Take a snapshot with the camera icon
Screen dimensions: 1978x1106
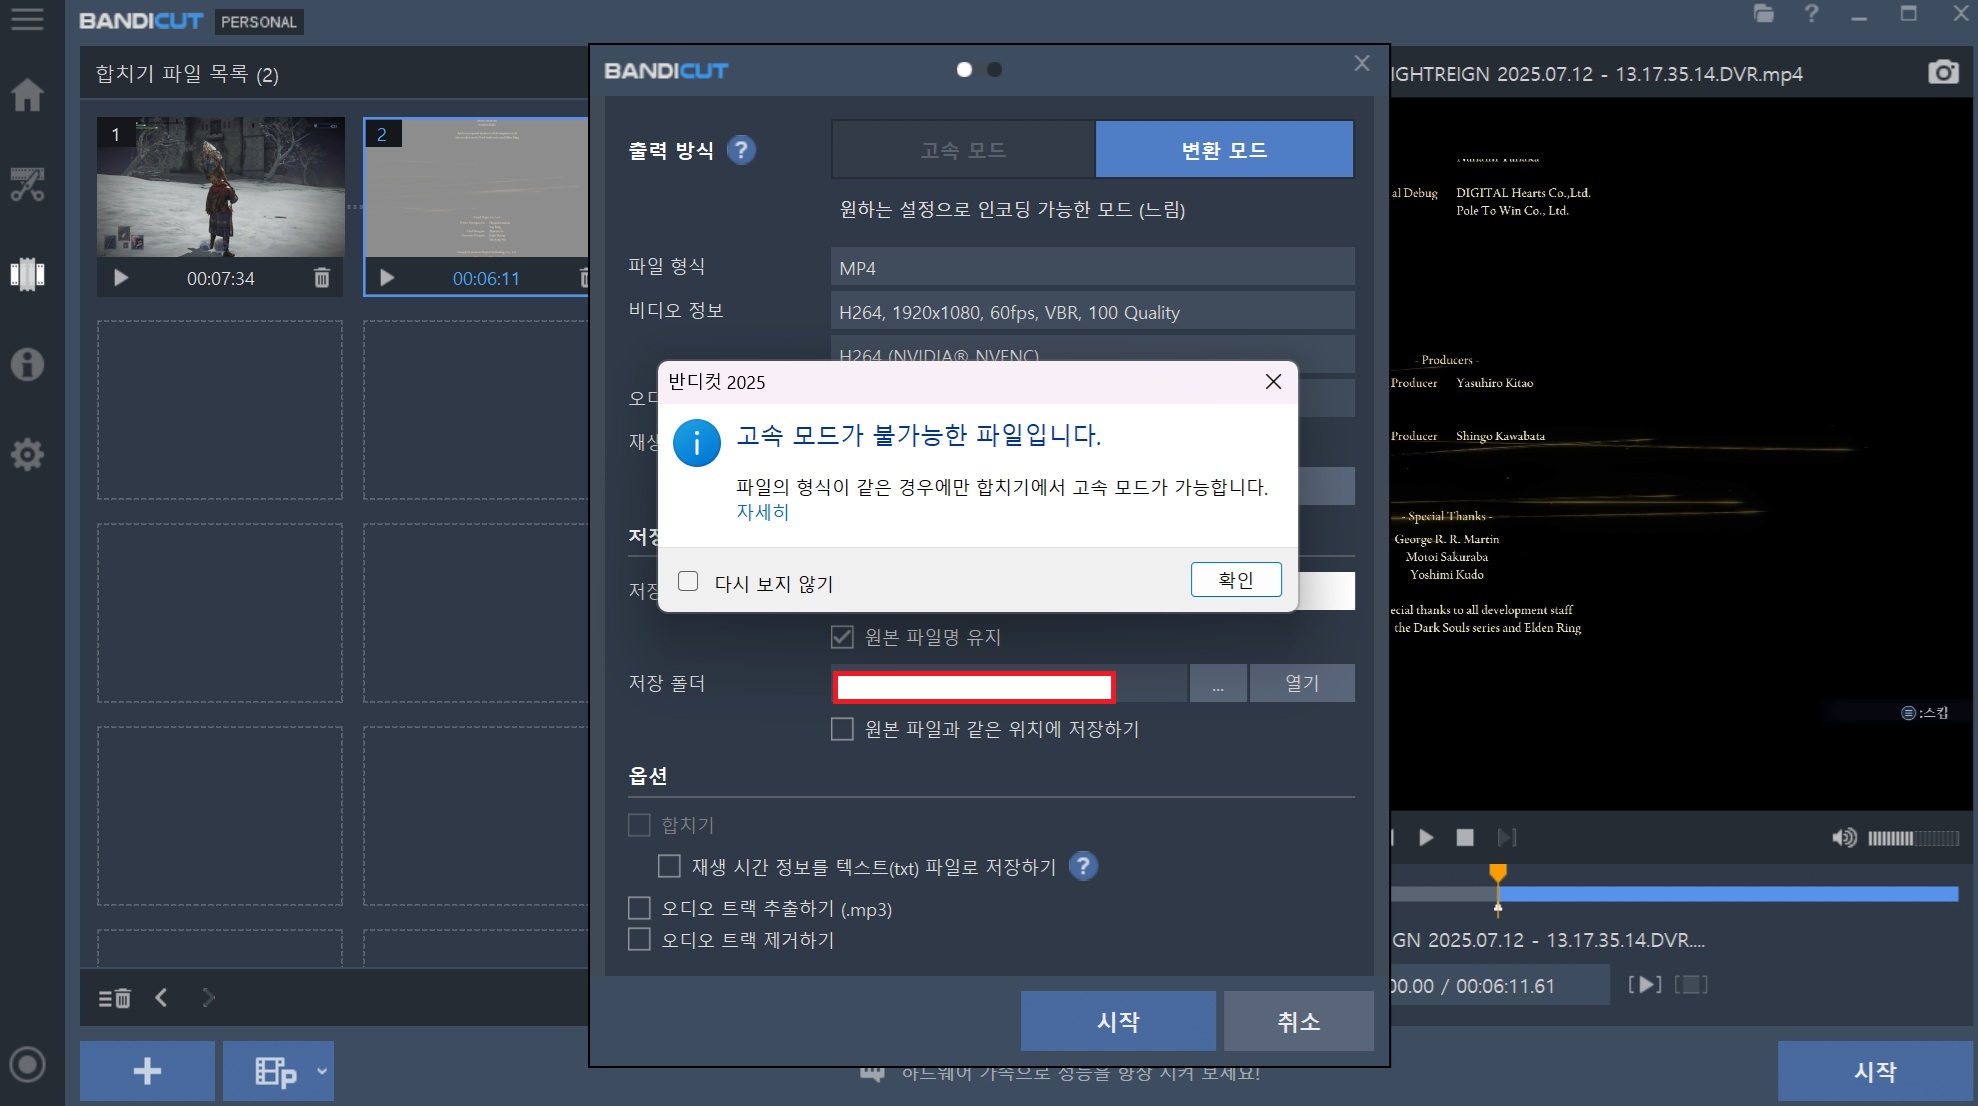pyautogui.click(x=1943, y=72)
